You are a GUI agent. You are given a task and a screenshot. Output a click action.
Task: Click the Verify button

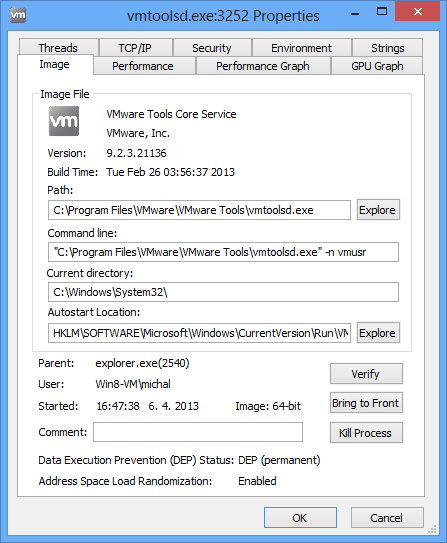coord(366,373)
